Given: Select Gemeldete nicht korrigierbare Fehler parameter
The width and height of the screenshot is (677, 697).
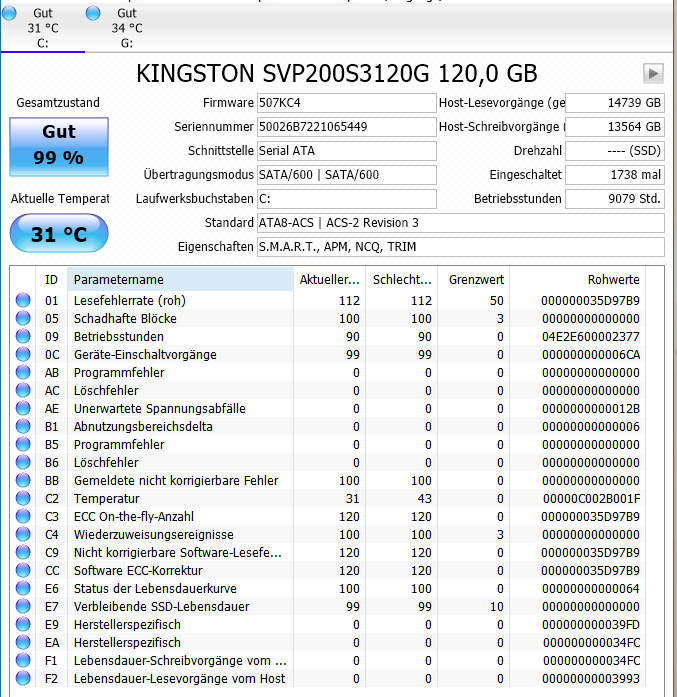Looking at the screenshot, I should [x=176, y=481].
